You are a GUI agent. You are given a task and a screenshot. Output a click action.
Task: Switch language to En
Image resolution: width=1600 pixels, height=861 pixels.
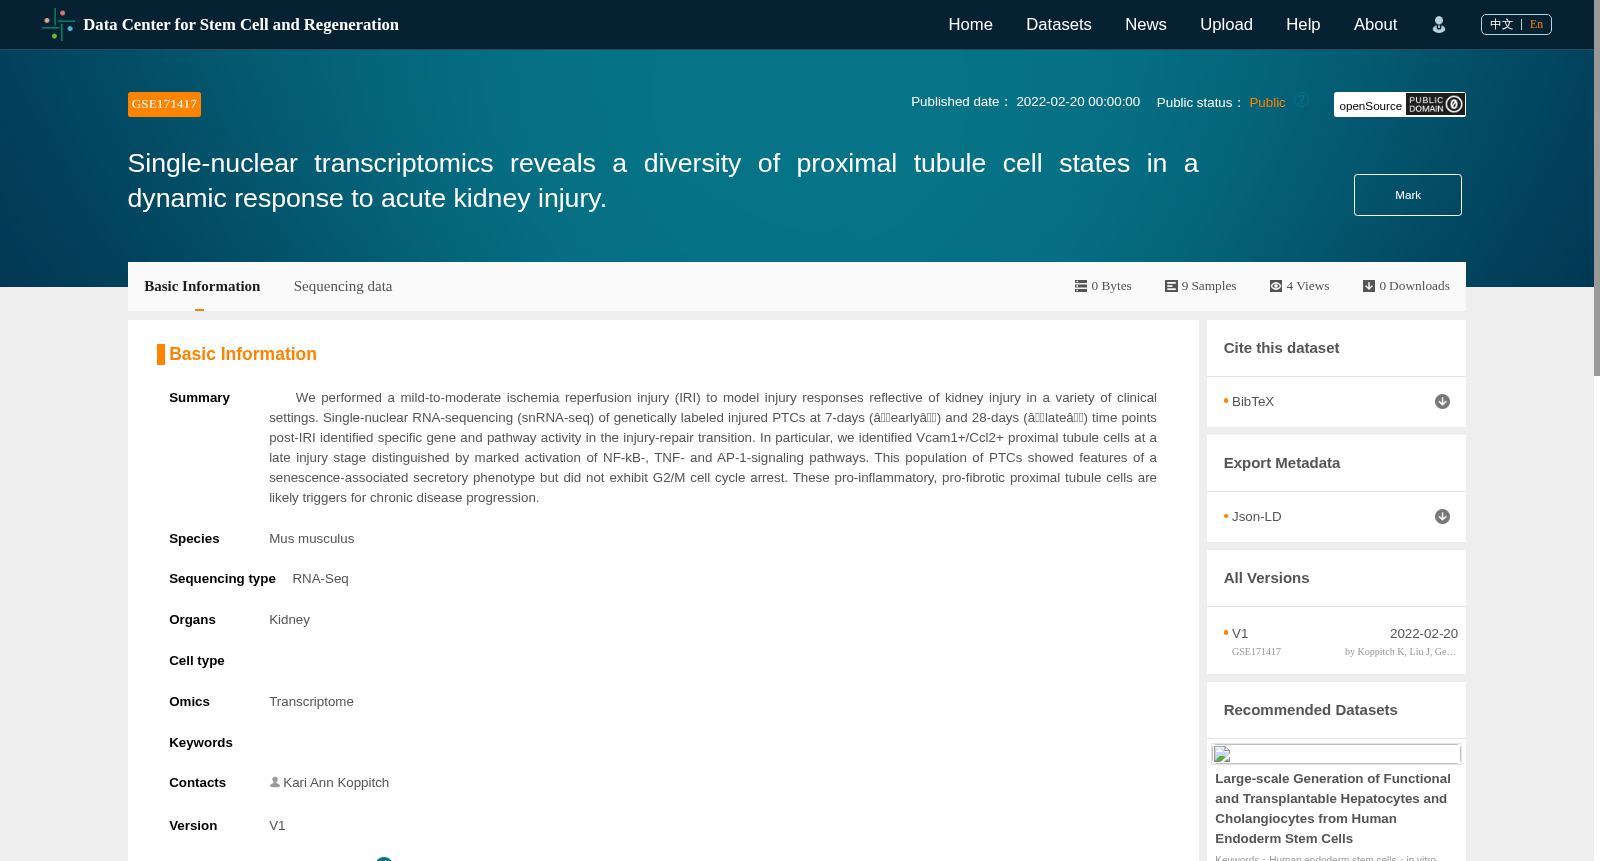(1536, 24)
